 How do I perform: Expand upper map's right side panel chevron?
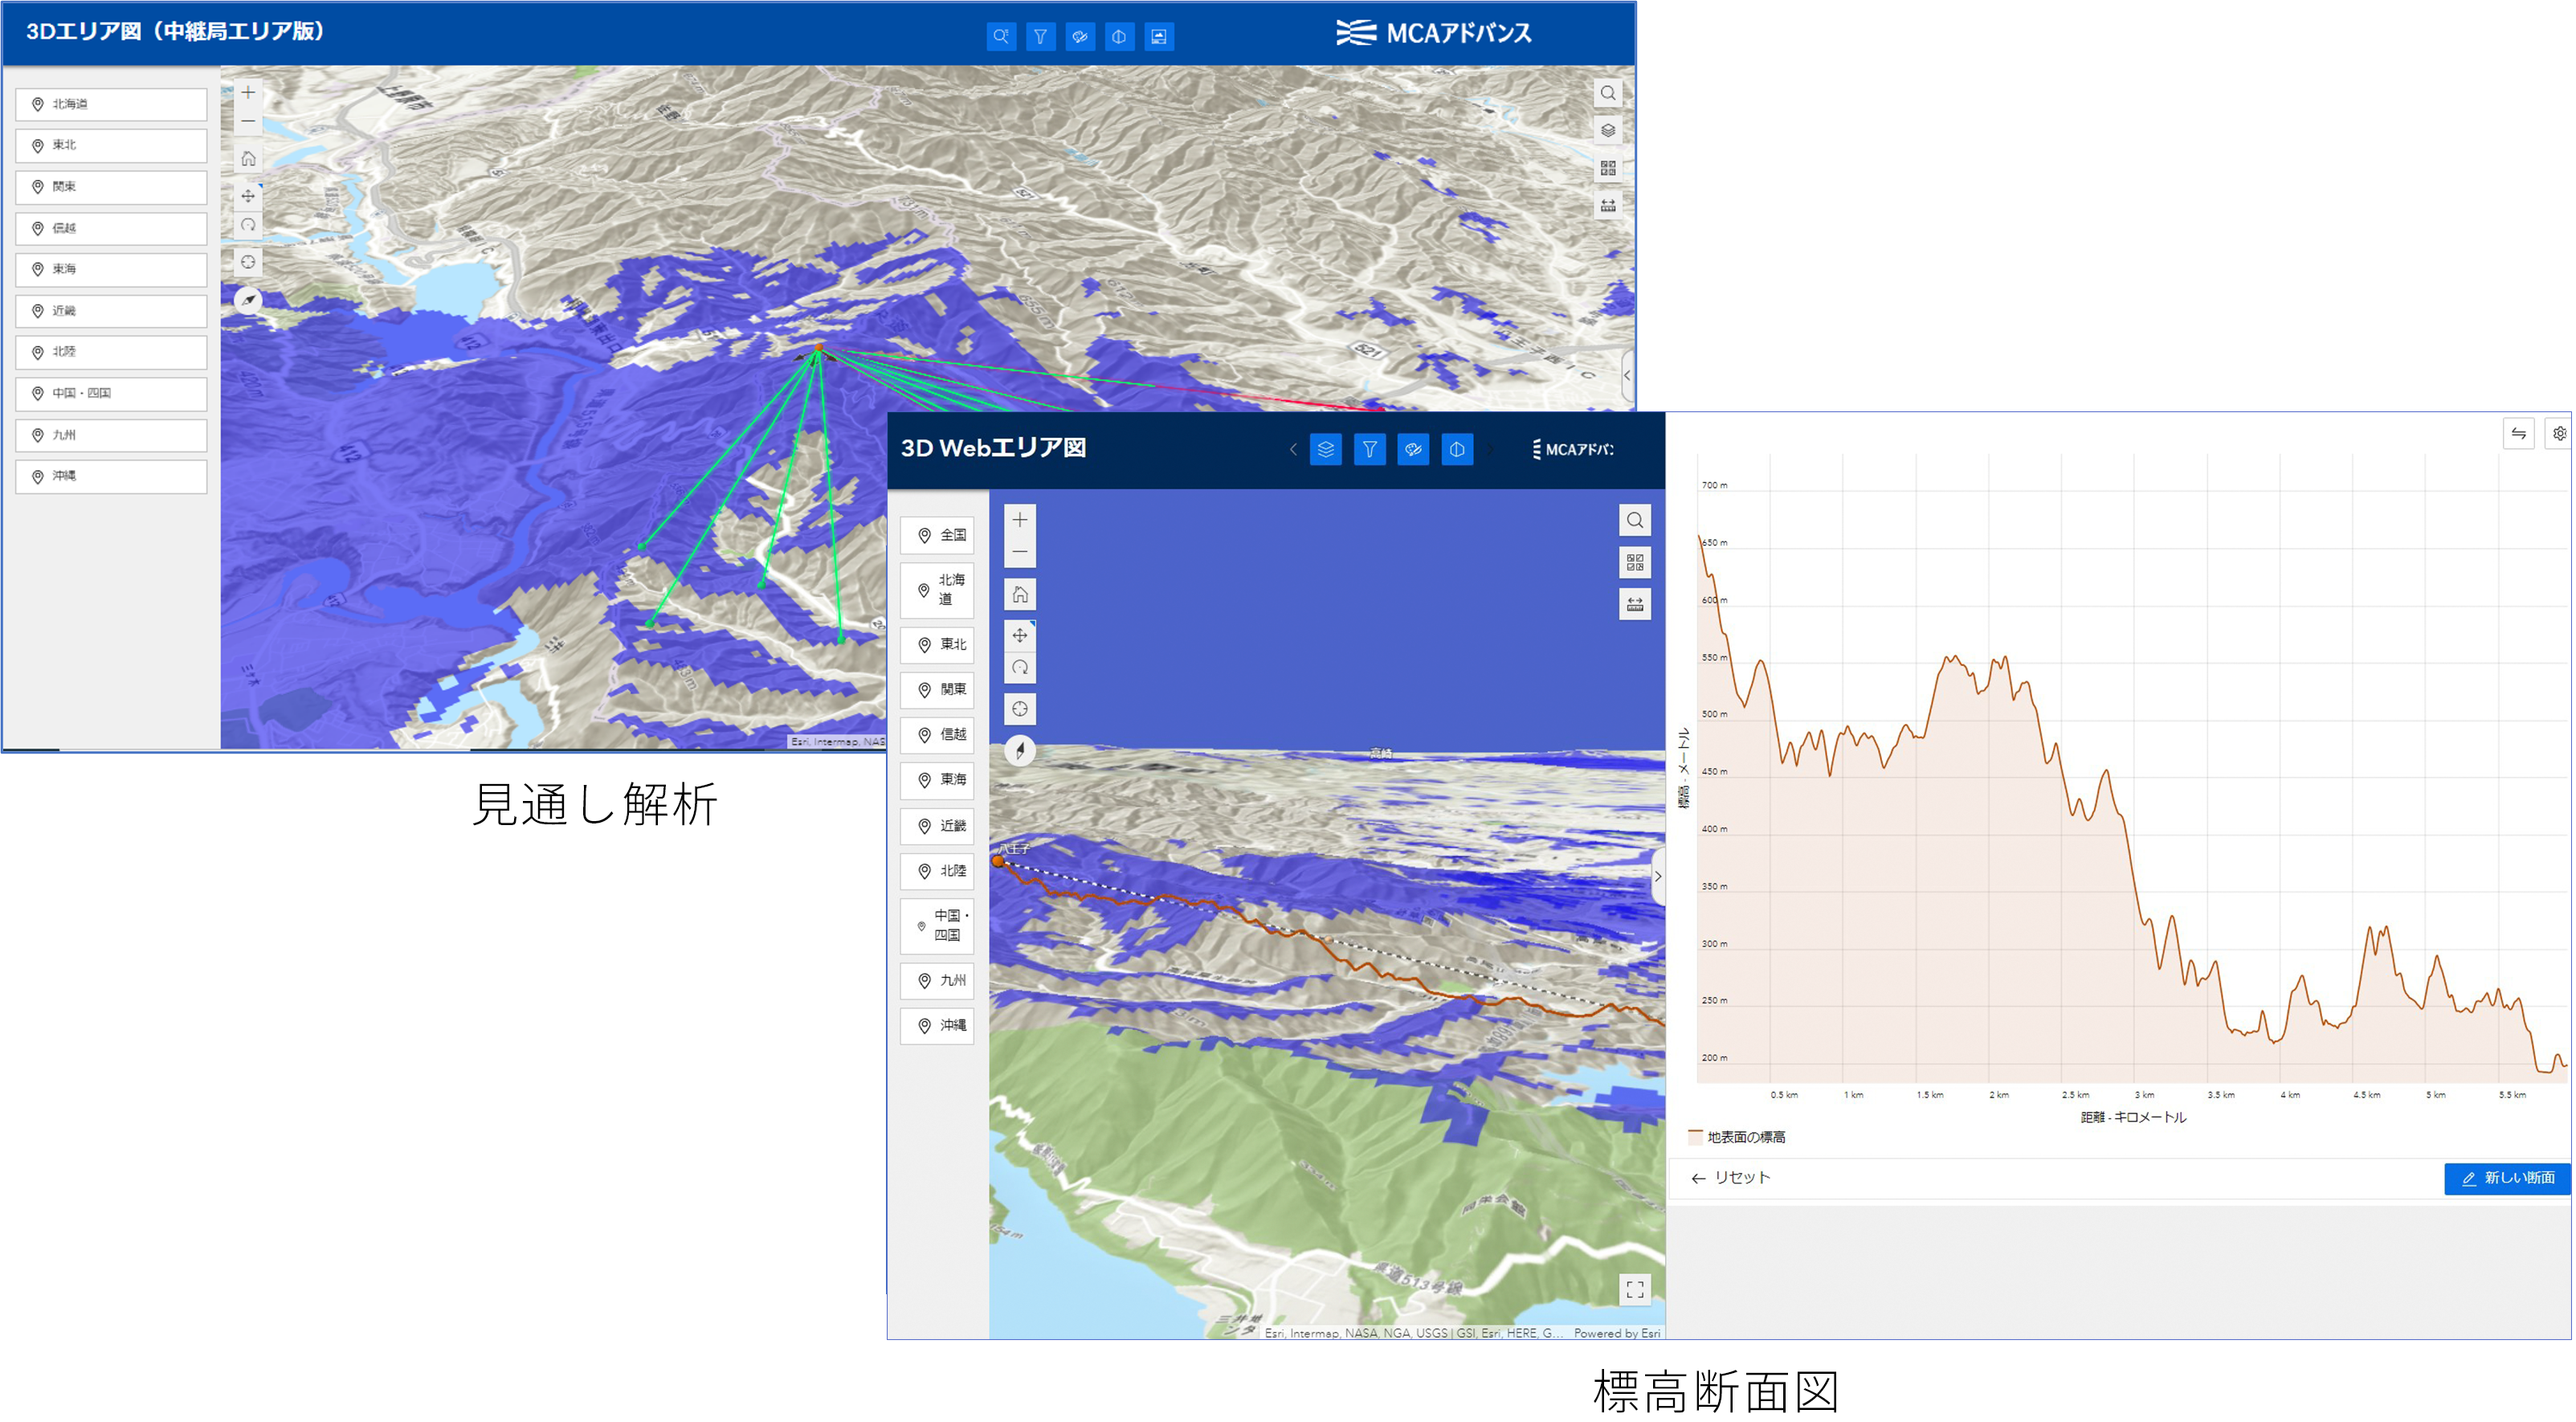point(1627,376)
